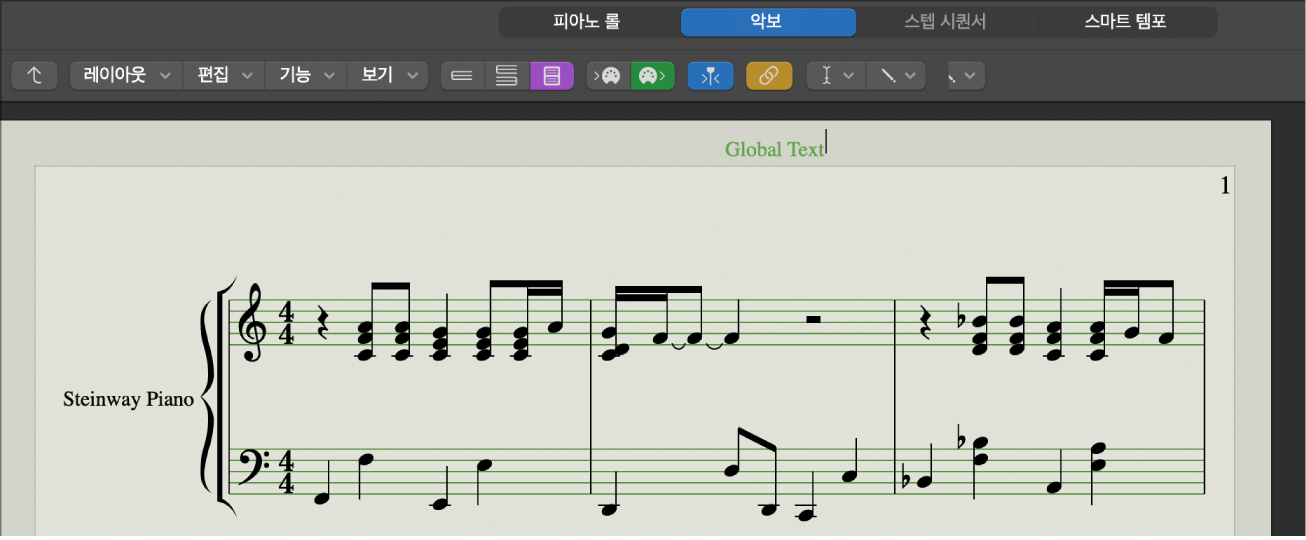Open the text cursor tool menu

(x=836, y=76)
